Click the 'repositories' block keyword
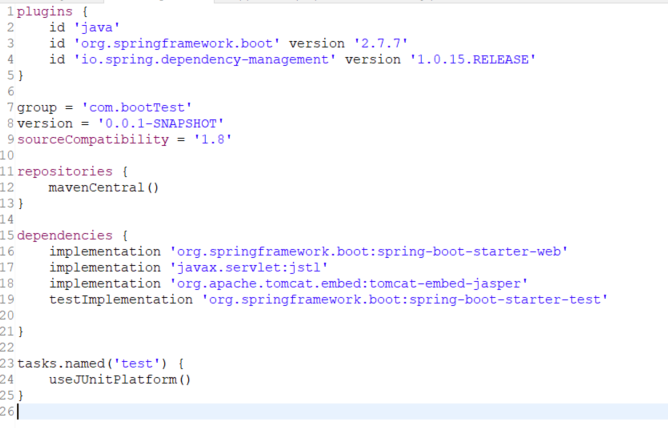The height and width of the screenshot is (428, 668). click(x=65, y=172)
